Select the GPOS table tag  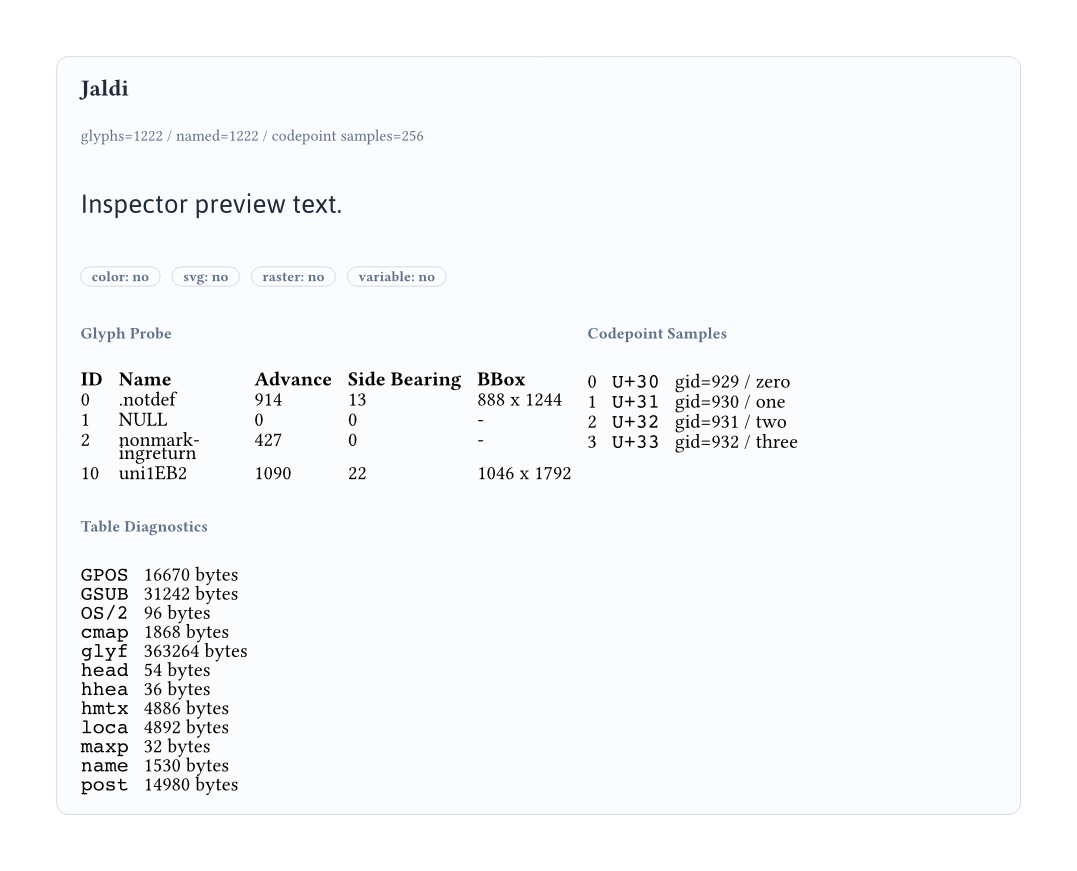[104, 575]
